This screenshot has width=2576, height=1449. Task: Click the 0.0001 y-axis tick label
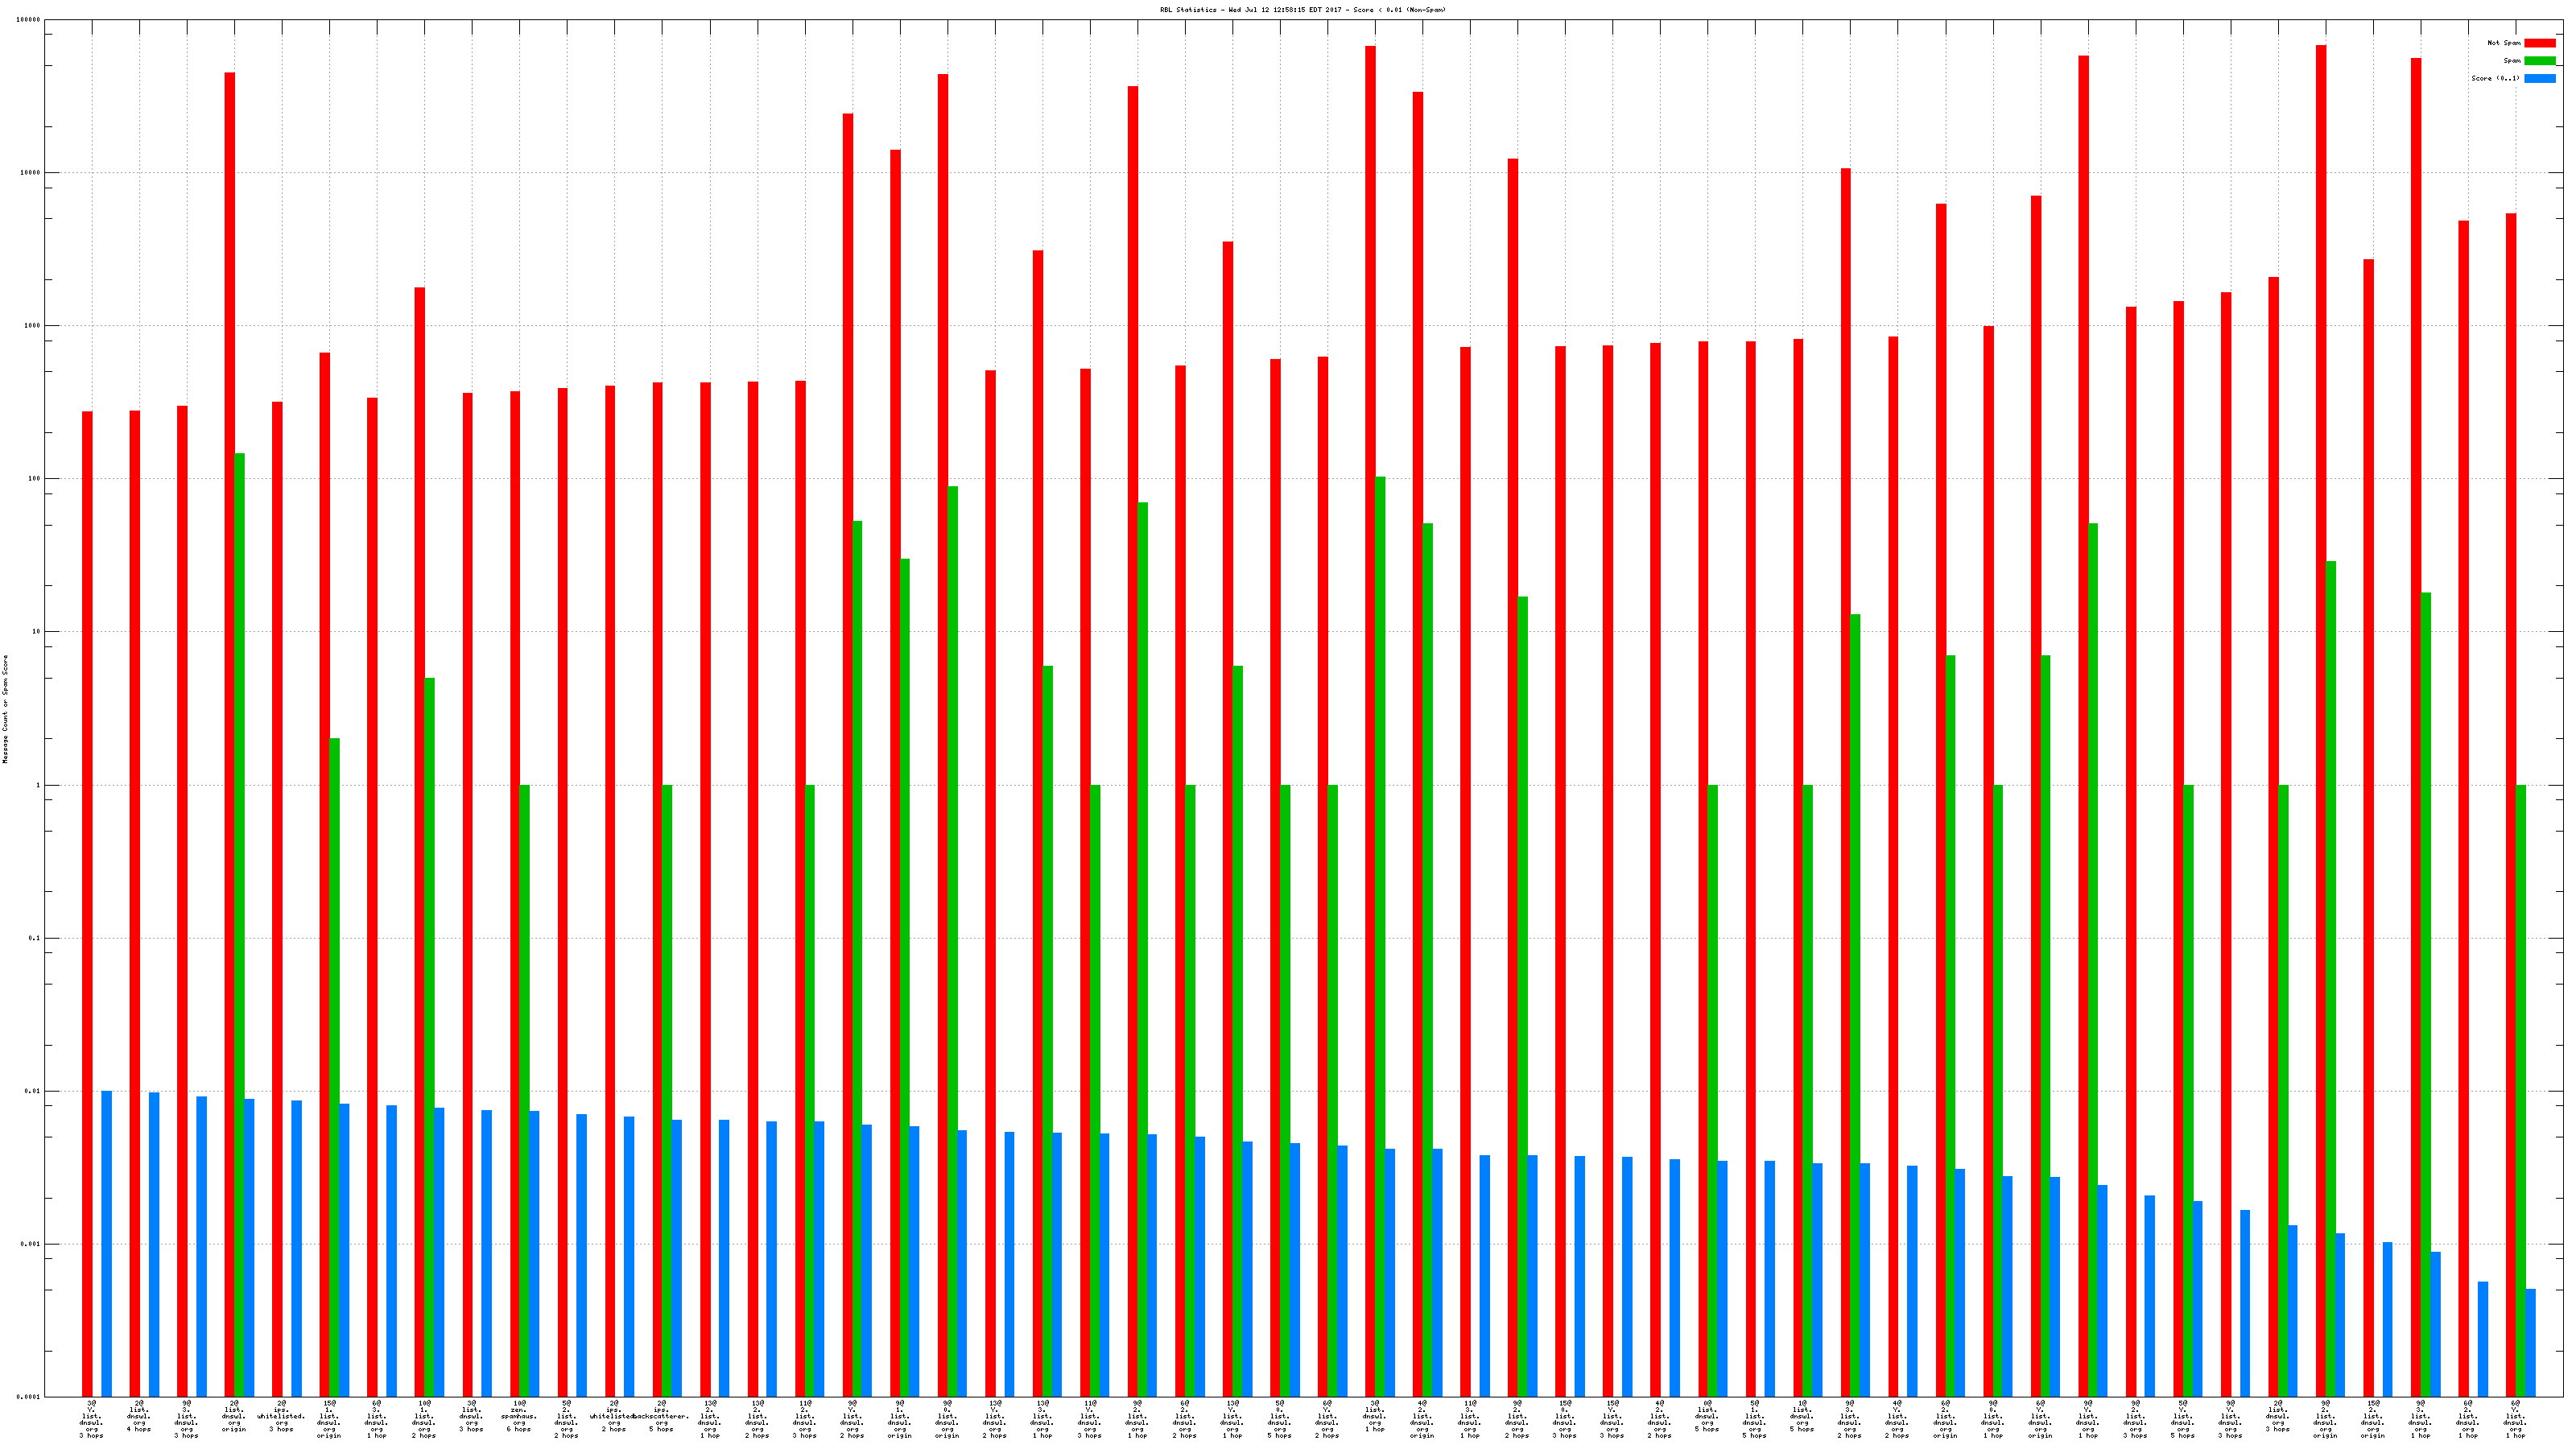coord(29,1397)
